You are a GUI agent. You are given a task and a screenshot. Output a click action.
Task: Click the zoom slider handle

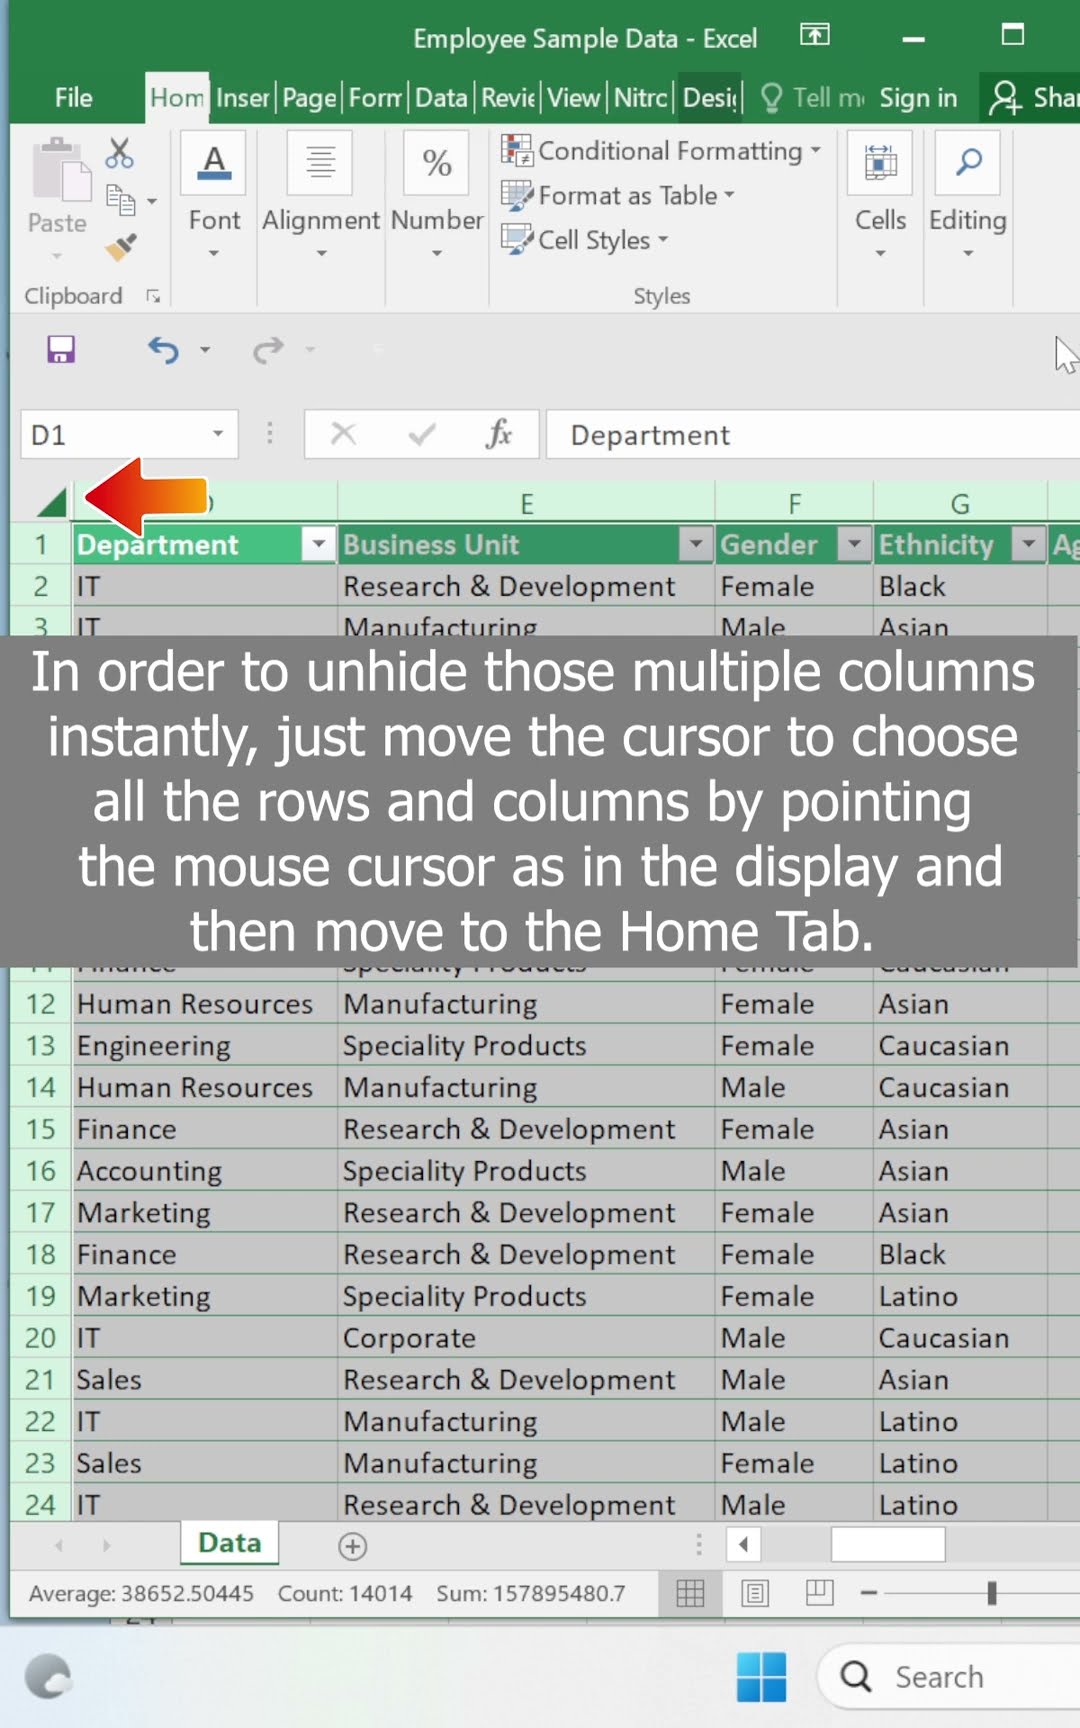click(992, 1593)
